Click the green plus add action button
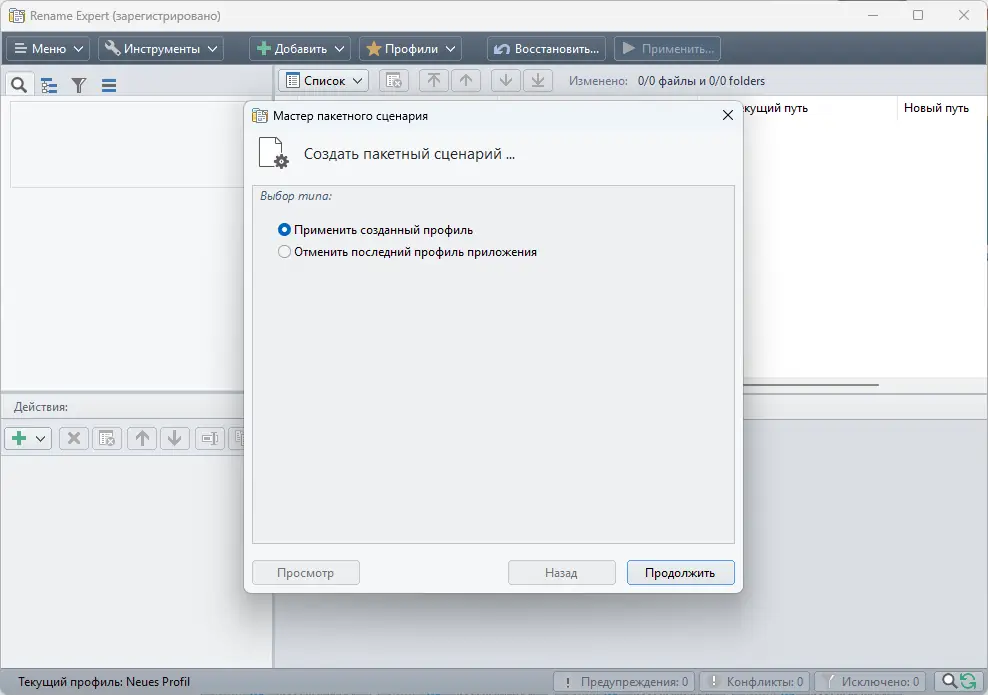Screen dimensions: 988x695 pyautogui.click(x=19, y=438)
